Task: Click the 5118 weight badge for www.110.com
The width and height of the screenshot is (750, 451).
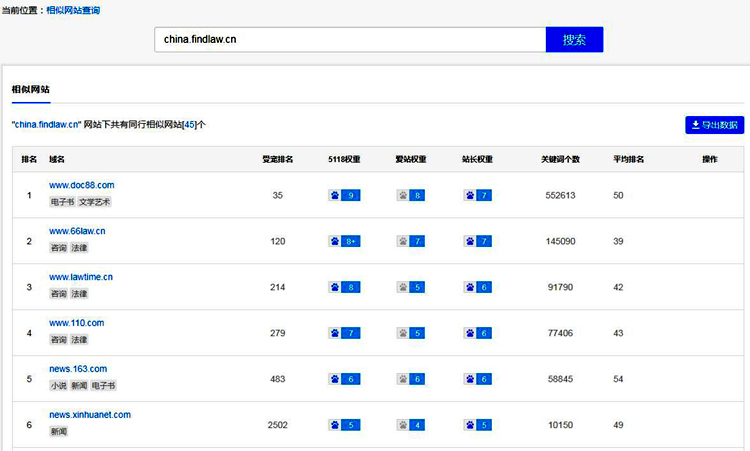Action: (x=344, y=333)
